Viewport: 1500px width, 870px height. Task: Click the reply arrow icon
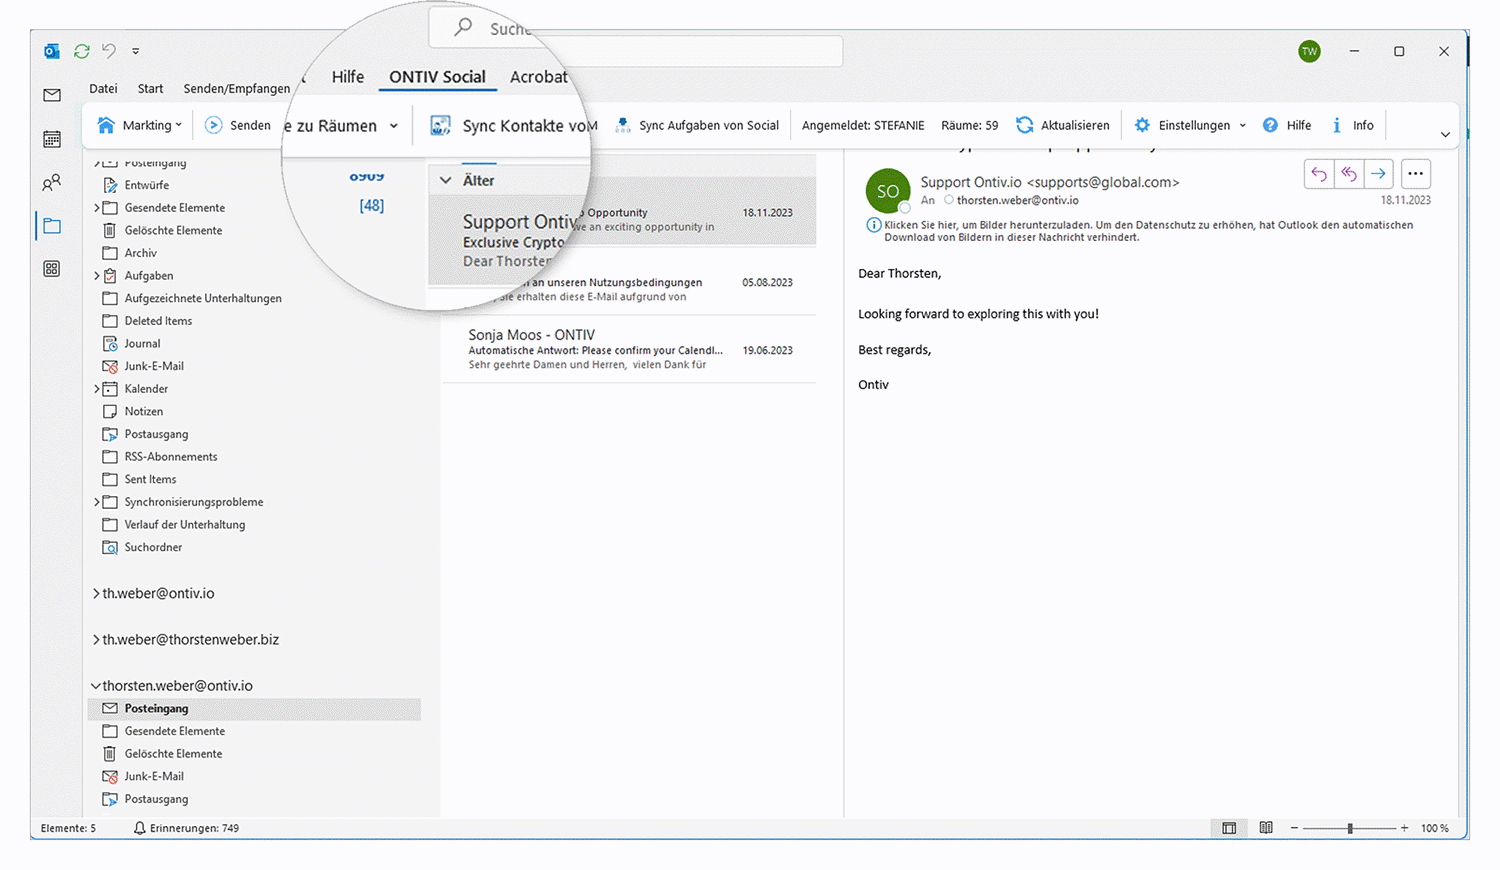1319,174
